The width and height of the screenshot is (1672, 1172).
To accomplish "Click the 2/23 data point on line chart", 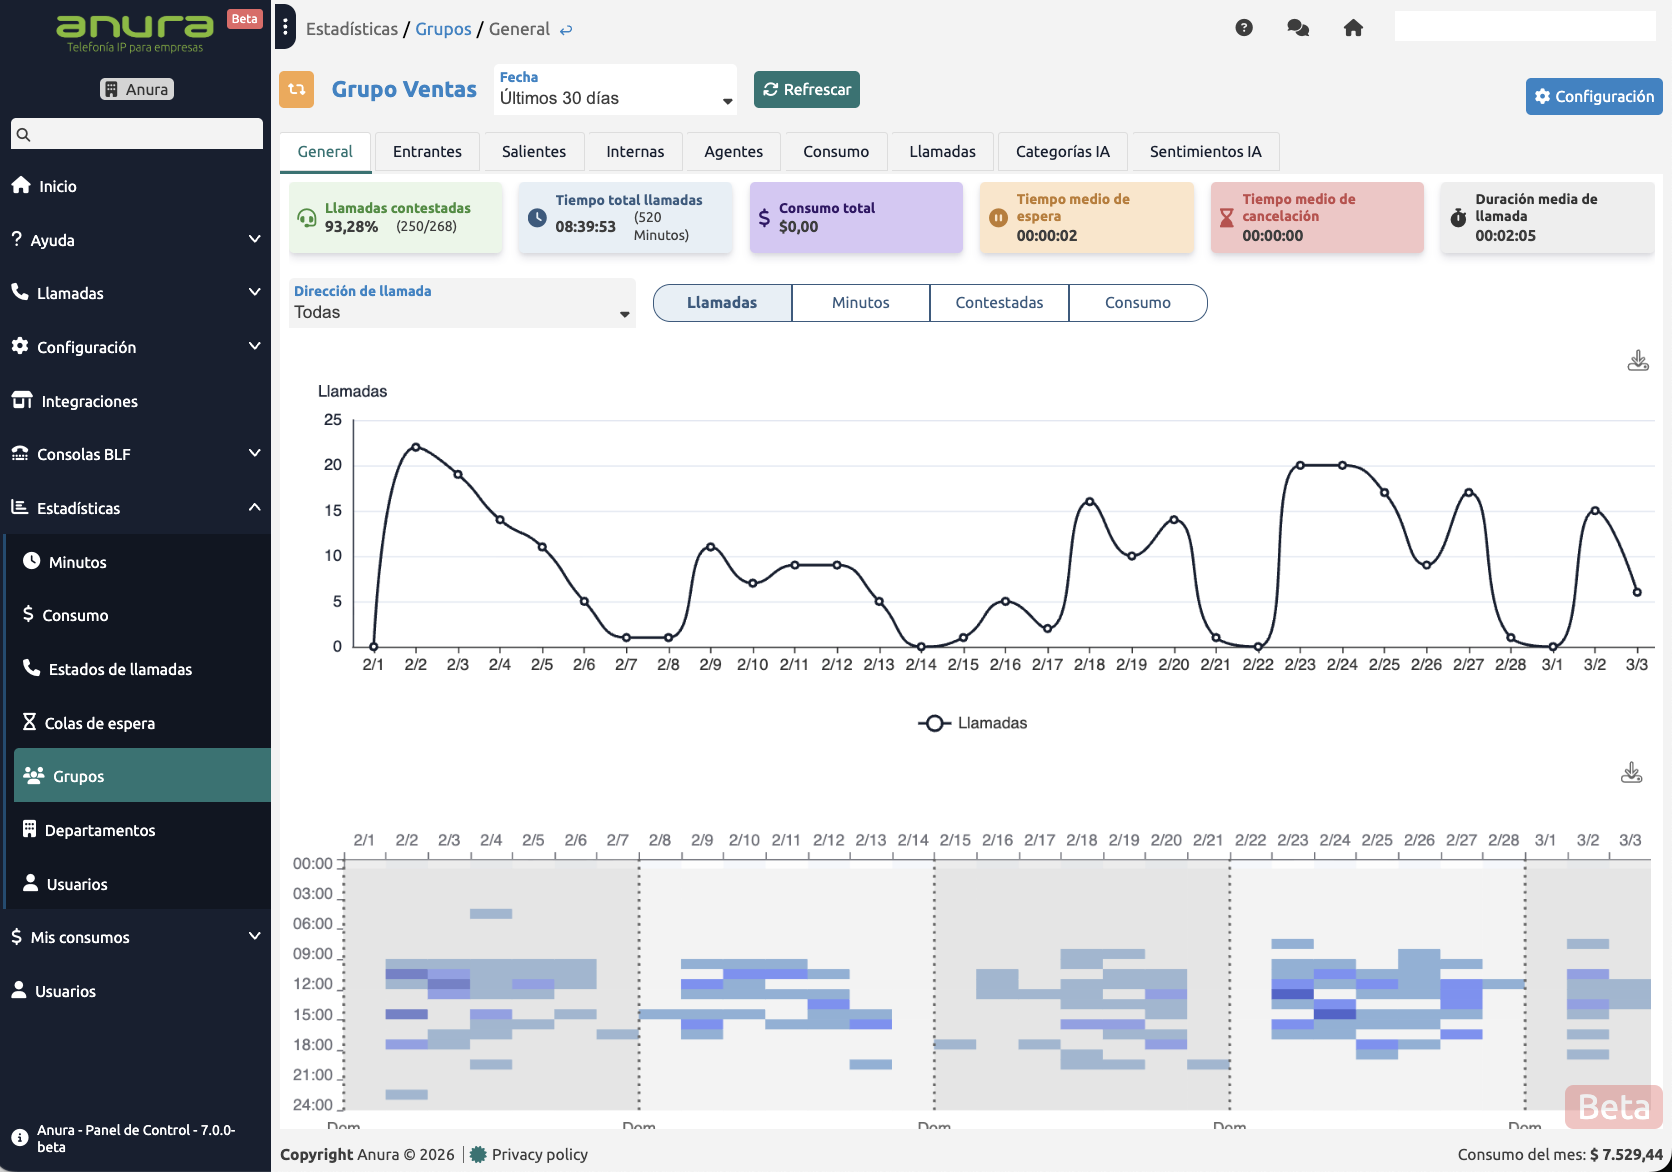I will 1300,465.
